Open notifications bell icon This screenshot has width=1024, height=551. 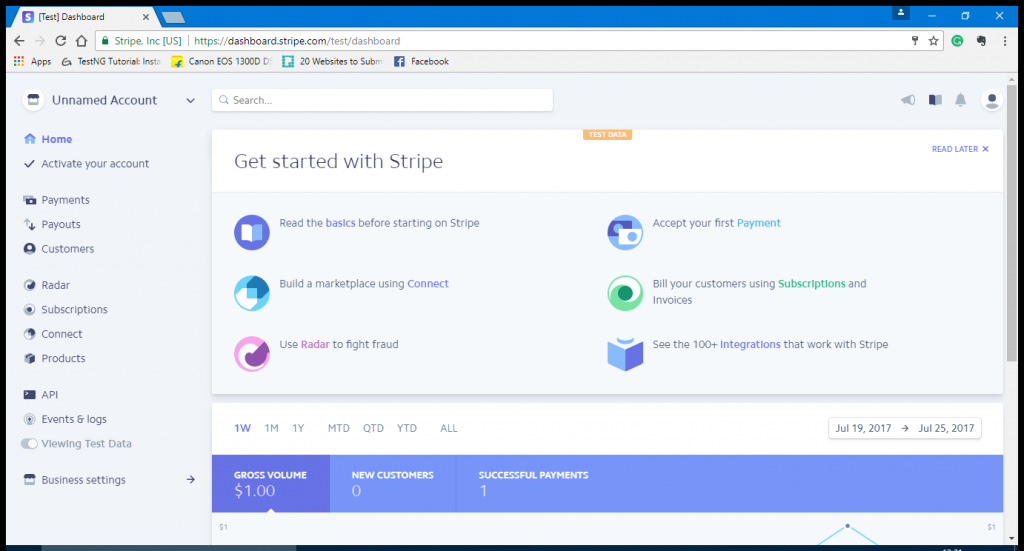(961, 100)
